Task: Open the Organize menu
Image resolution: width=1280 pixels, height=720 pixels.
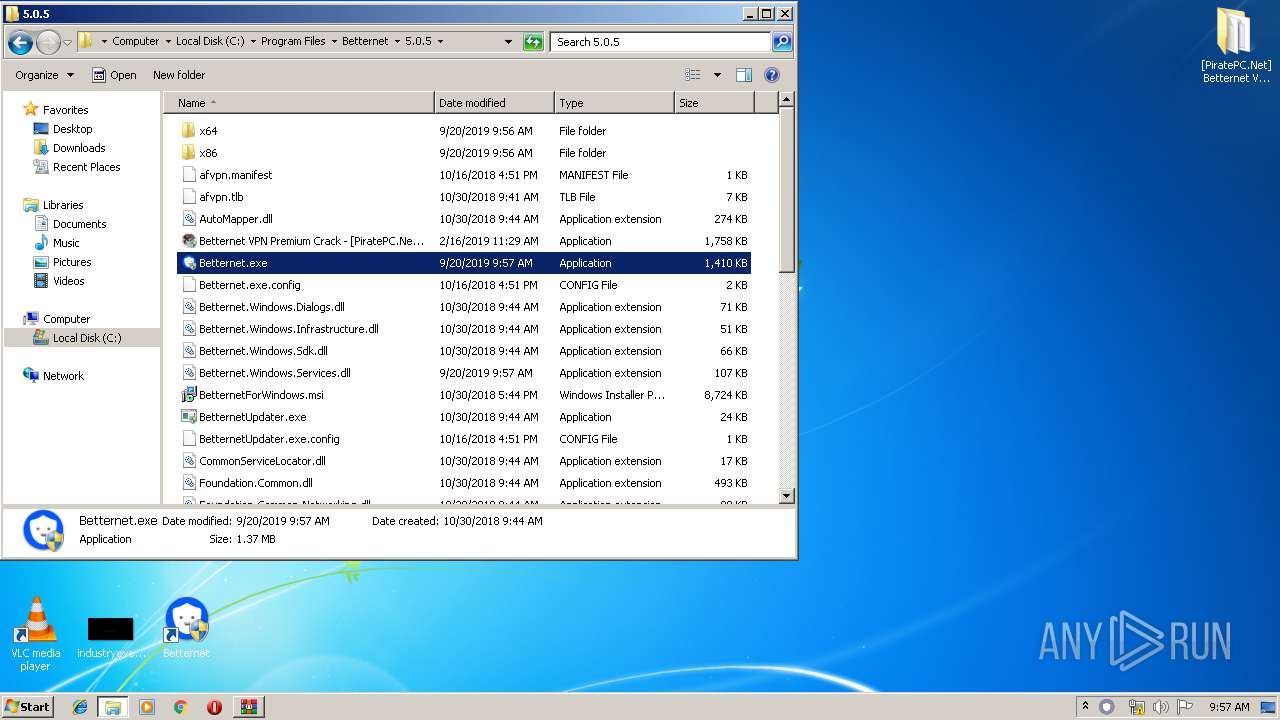Action: [x=44, y=75]
